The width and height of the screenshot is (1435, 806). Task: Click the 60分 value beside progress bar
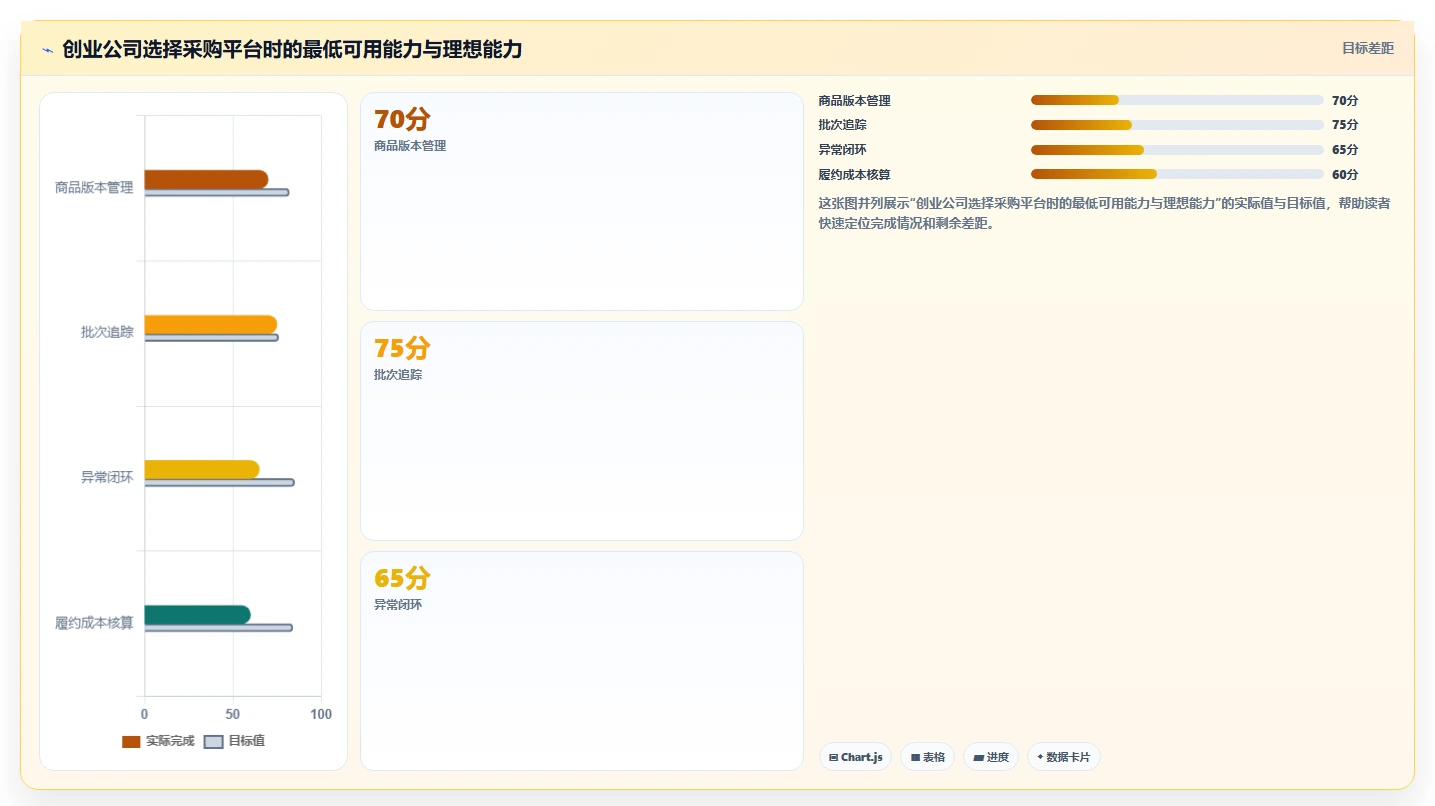click(x=1345, y=174)
